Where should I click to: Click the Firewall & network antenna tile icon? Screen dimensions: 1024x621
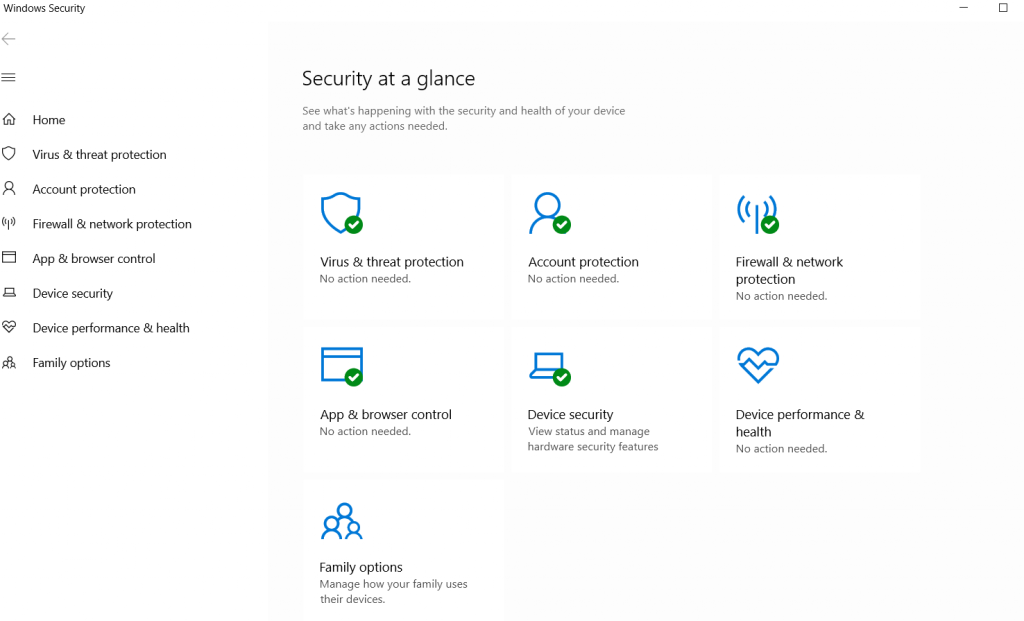click(x=756, y=213)
